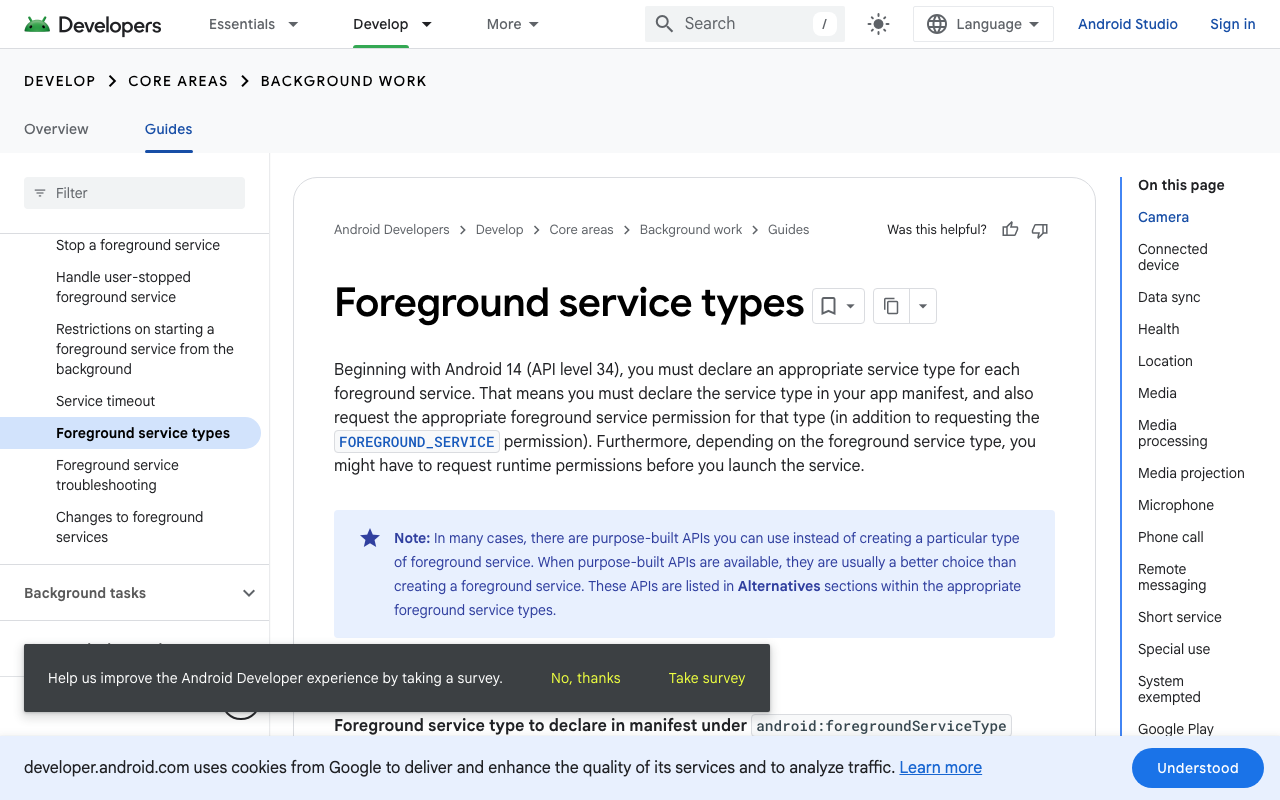Jump to Data sync section
This screenshot has height=800, width=1280.
(1169, 297)
